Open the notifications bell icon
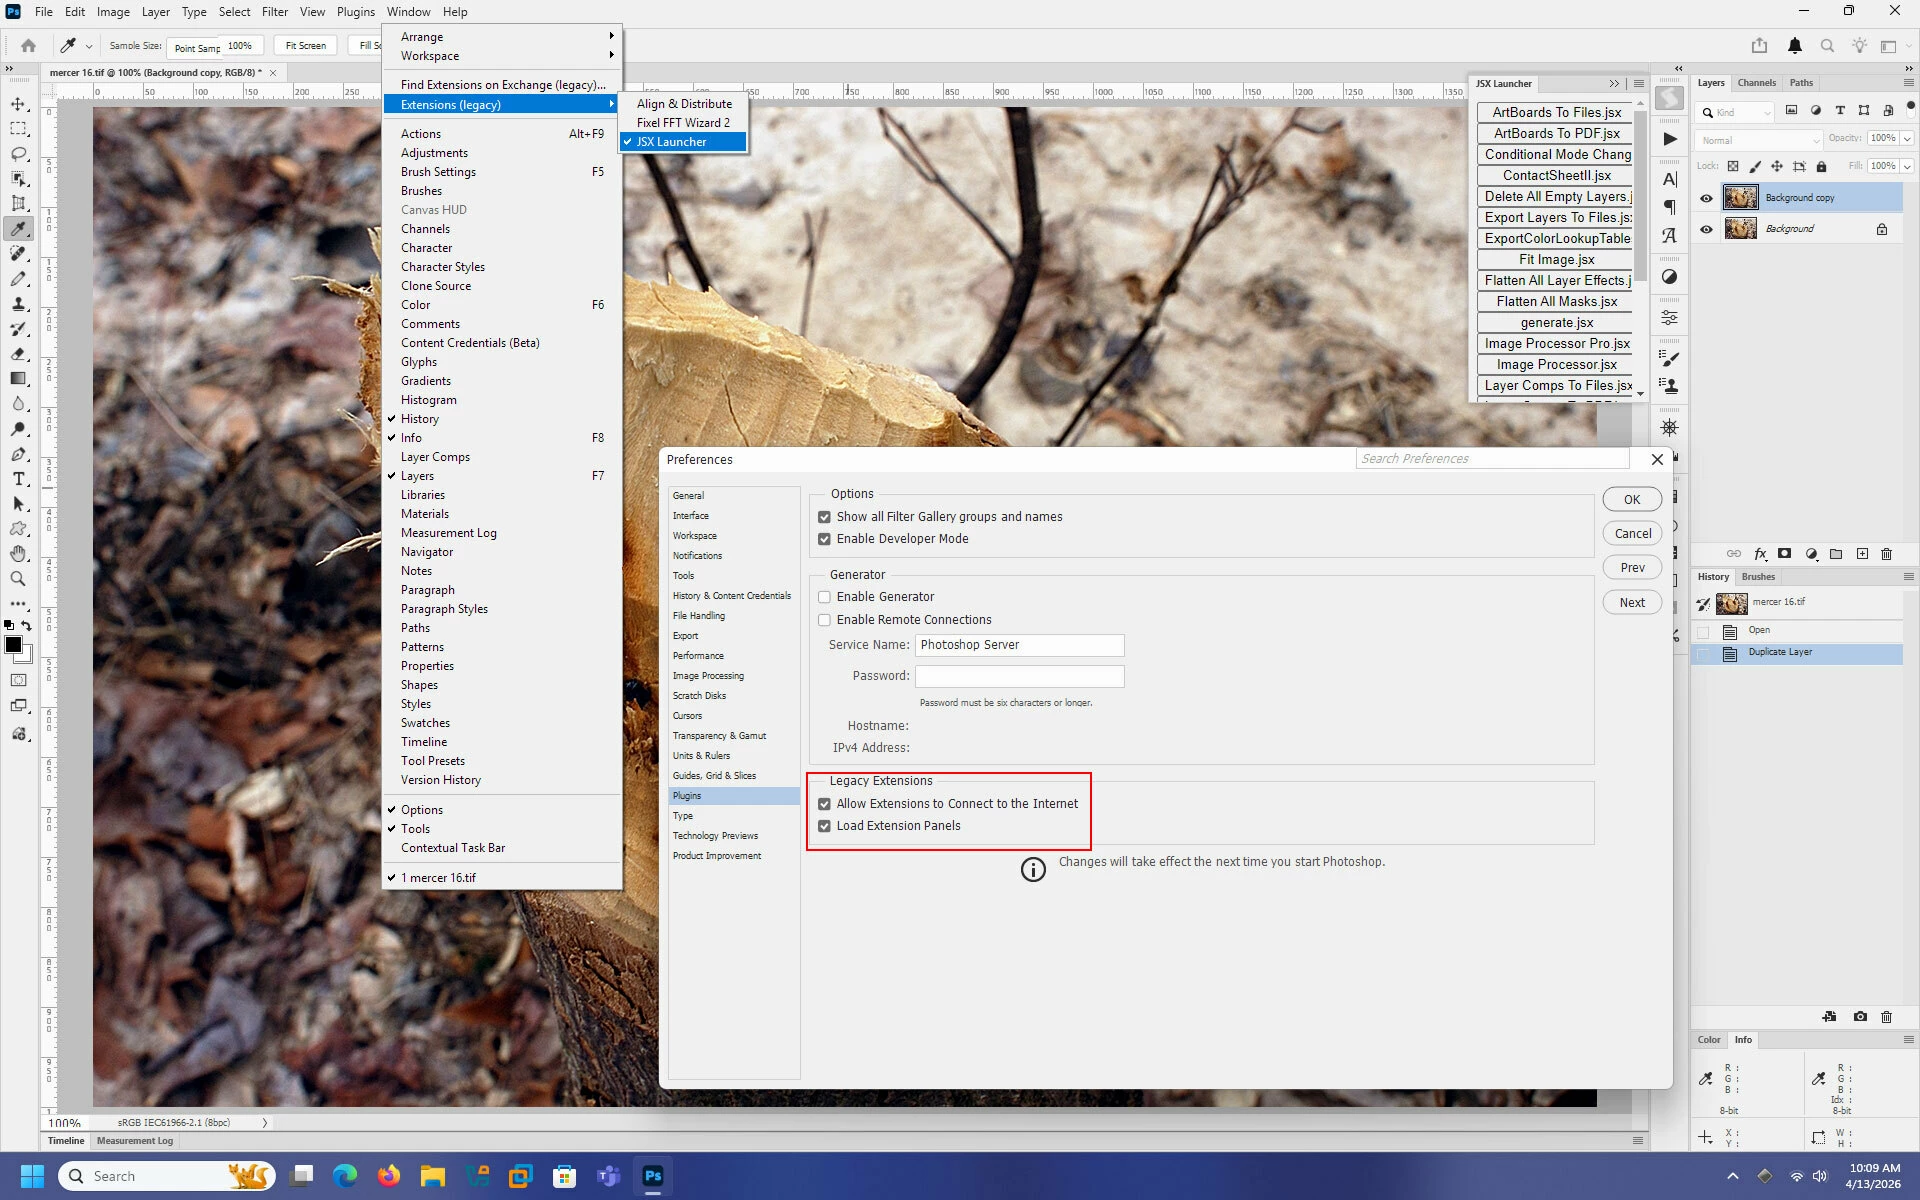 (1794, 46)
